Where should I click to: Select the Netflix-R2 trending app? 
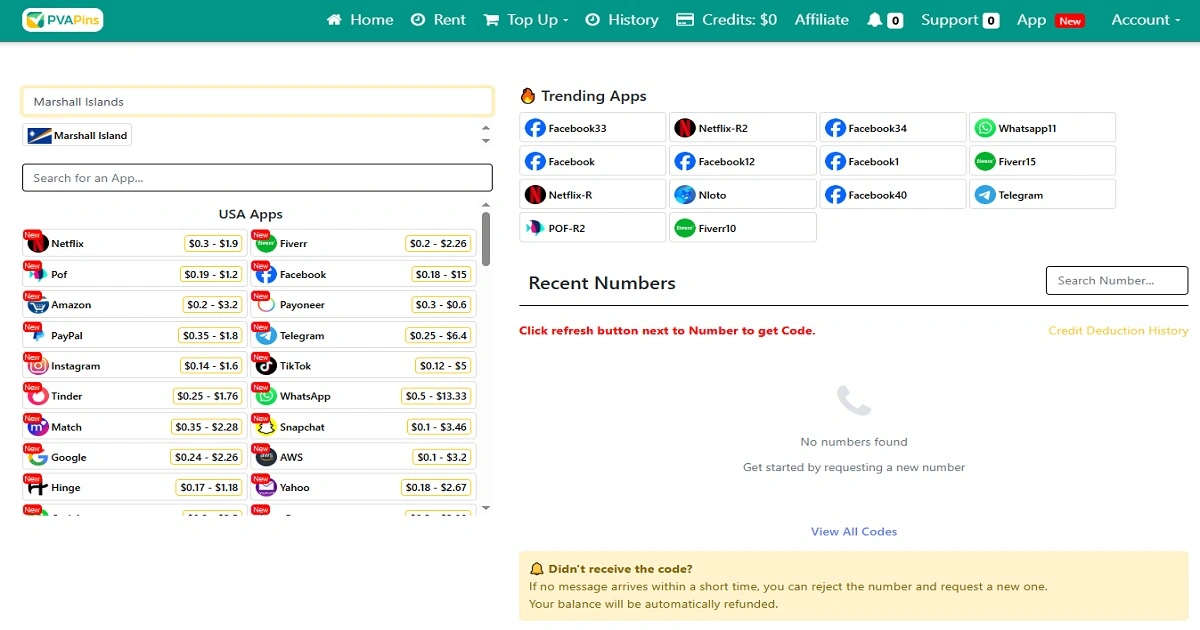[x=743, y=128]
